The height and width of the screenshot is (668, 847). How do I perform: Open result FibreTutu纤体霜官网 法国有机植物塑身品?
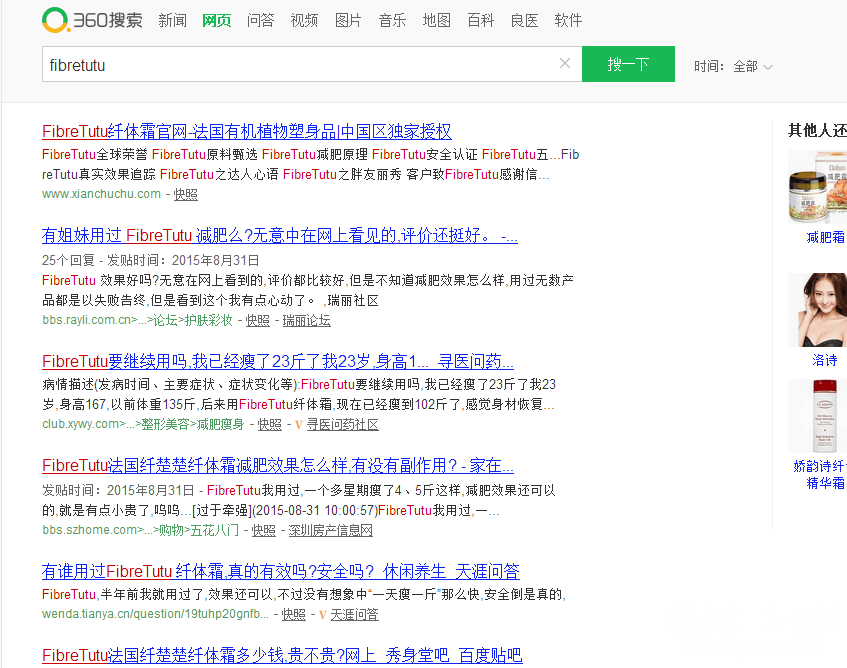click(247, 131)
